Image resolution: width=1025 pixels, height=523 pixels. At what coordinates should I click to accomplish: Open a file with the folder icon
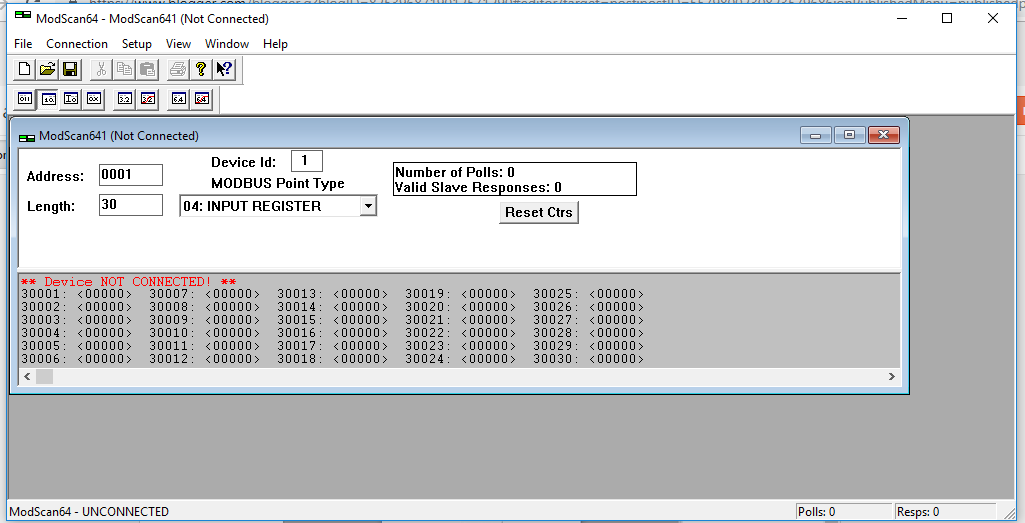(x=47, y=69)
